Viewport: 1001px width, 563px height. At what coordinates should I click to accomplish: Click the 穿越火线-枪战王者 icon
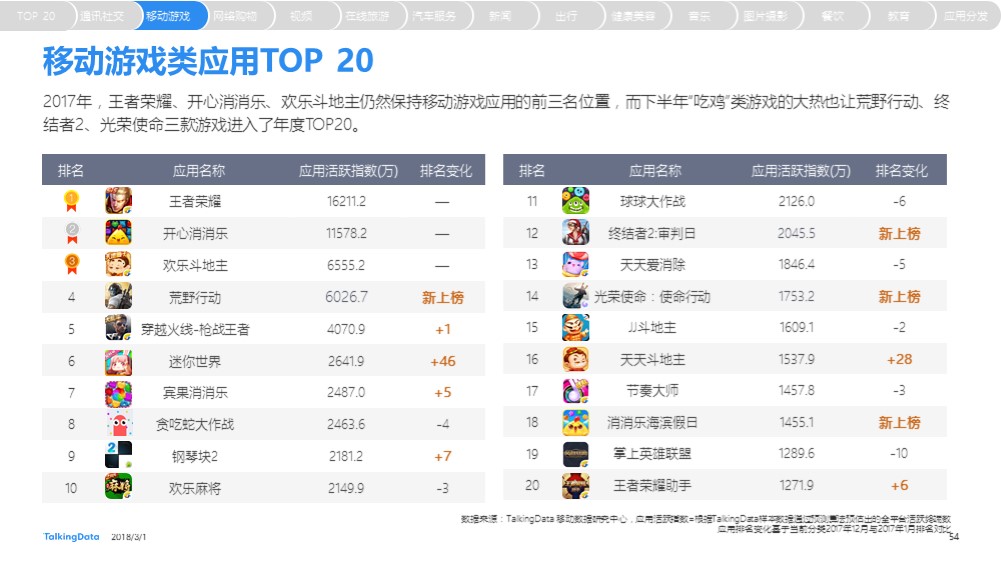[x=118, y=328]
